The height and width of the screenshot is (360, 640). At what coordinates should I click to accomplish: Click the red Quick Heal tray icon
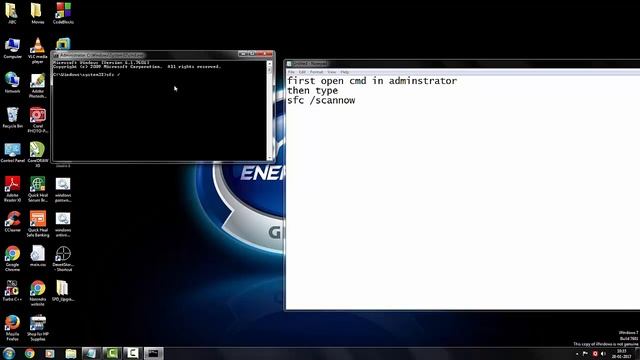tap(595, 353)
